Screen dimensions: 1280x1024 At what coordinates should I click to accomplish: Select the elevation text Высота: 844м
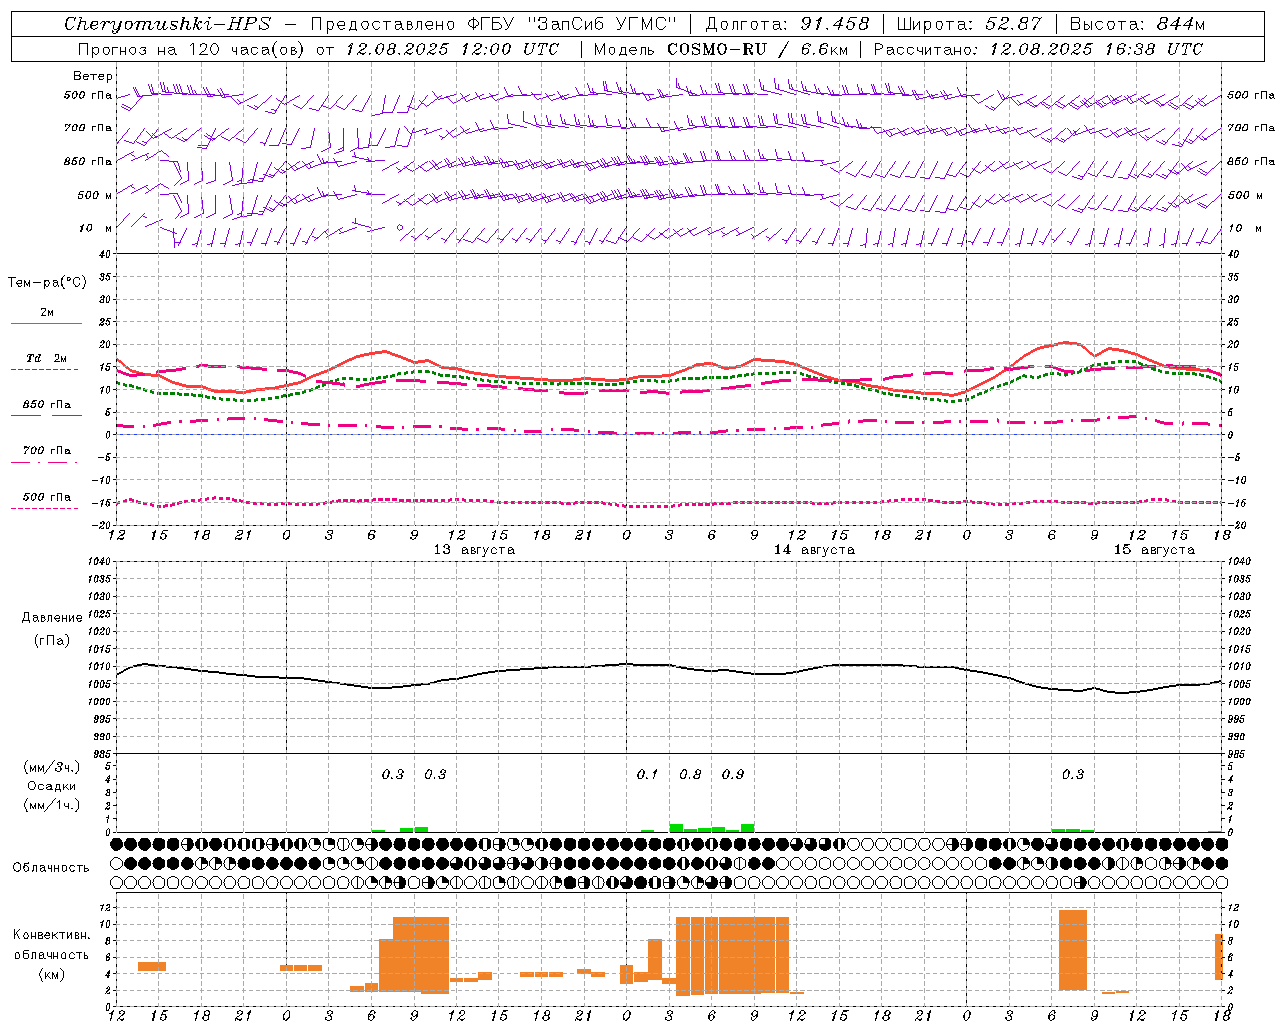1137,24
